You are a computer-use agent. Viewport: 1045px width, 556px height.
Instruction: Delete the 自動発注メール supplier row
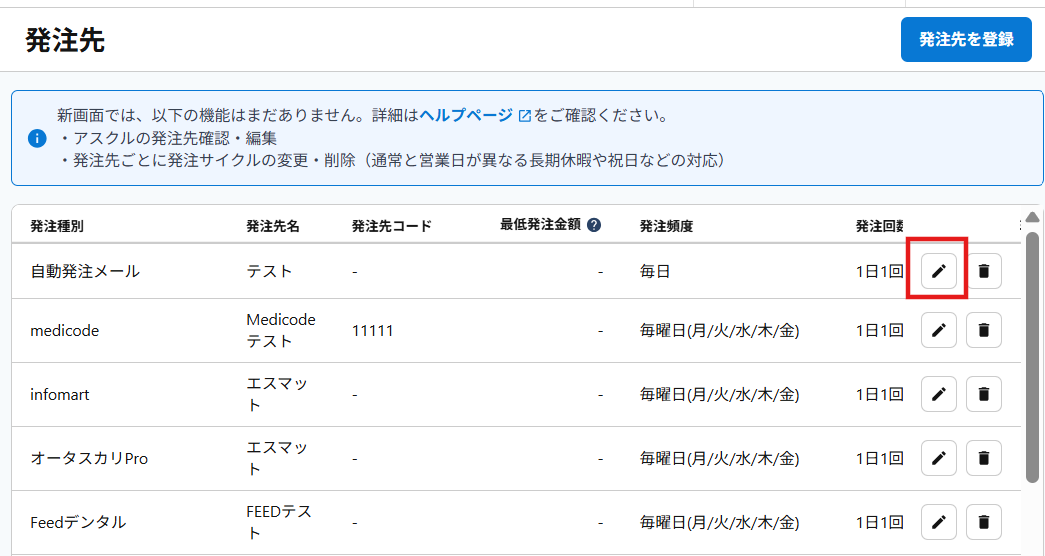(x=984, y=271)
